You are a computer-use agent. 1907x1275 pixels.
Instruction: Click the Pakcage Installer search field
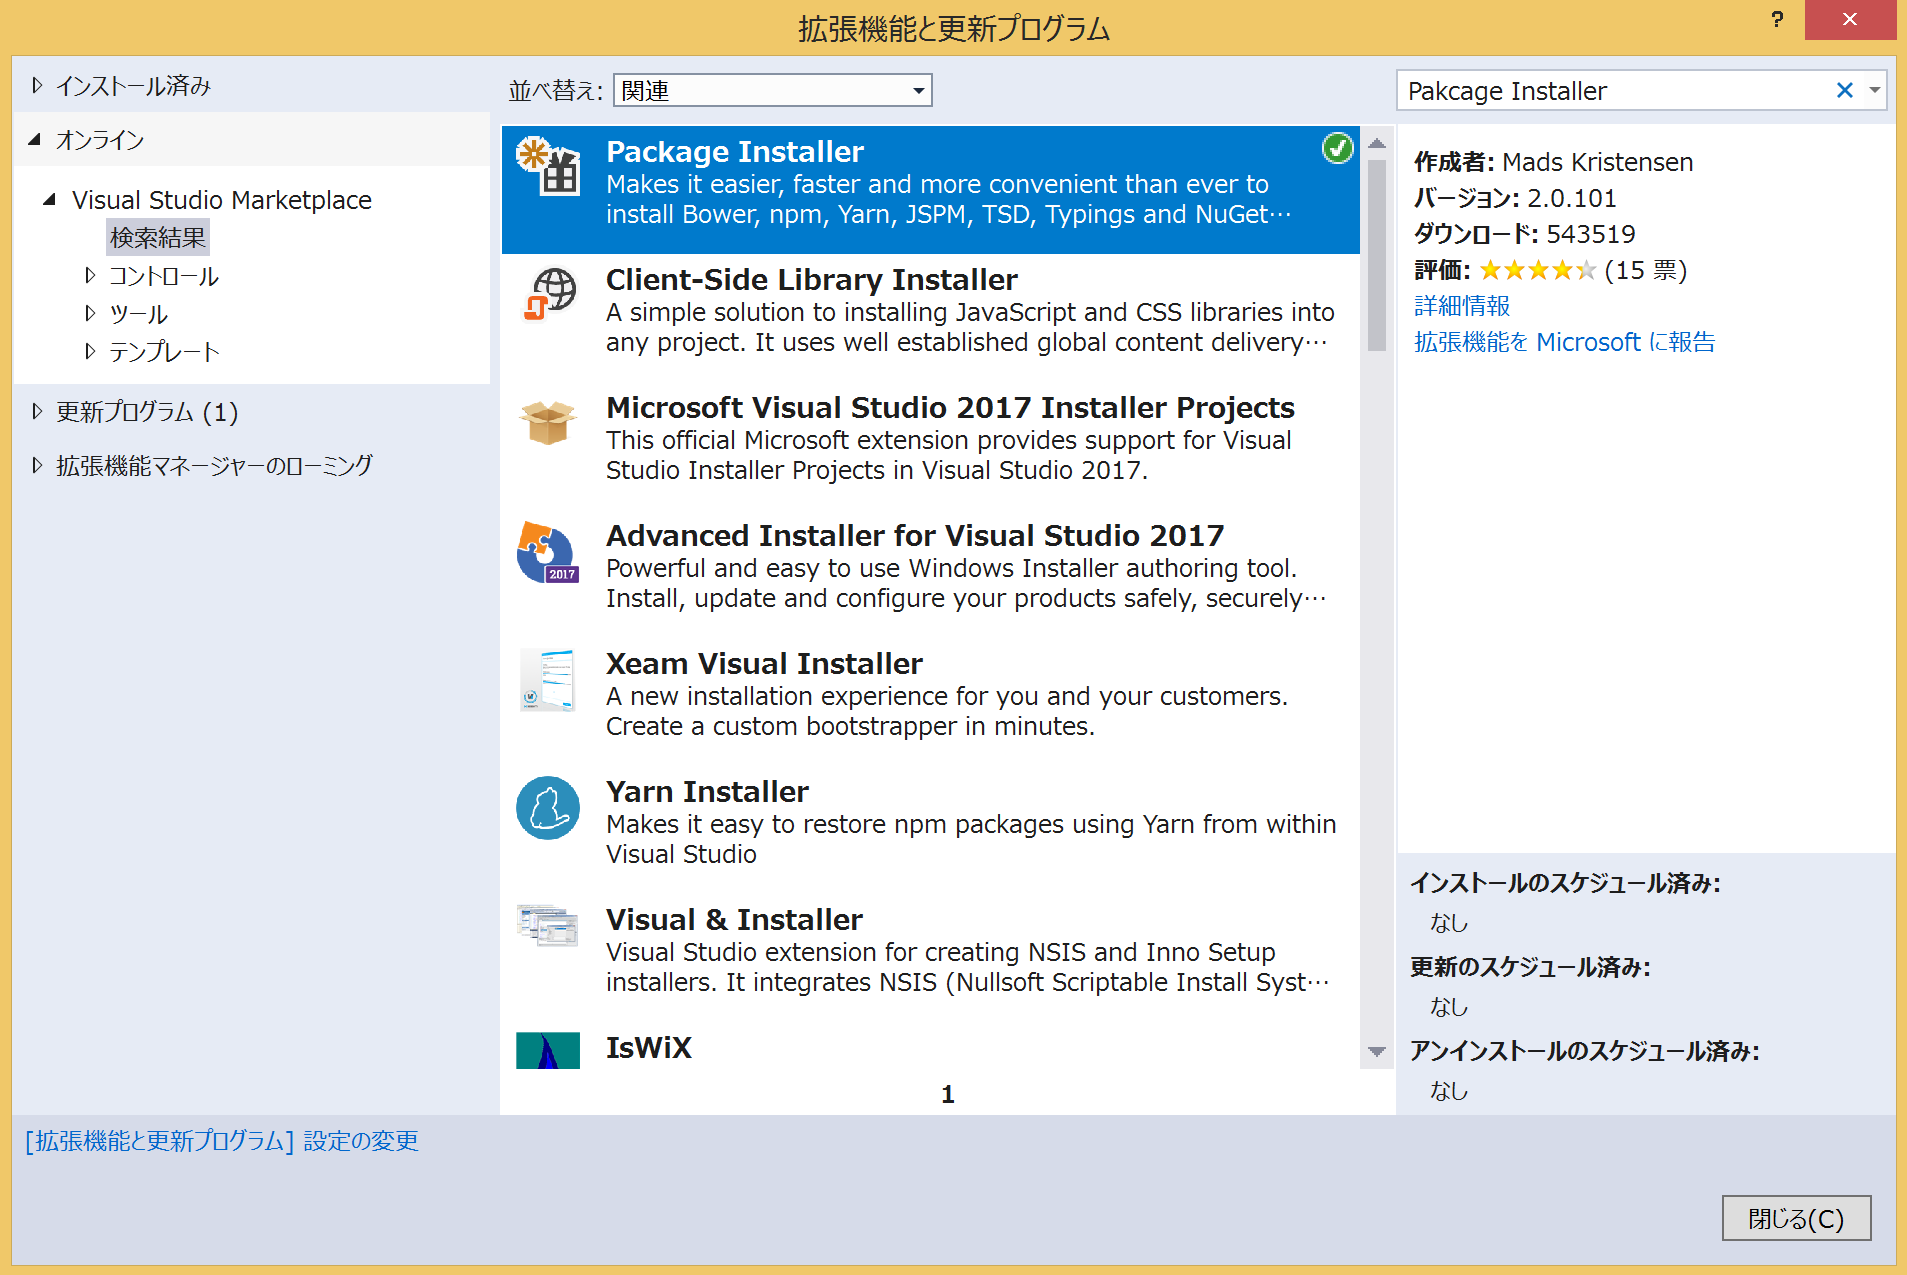(x=1615, y=91)
